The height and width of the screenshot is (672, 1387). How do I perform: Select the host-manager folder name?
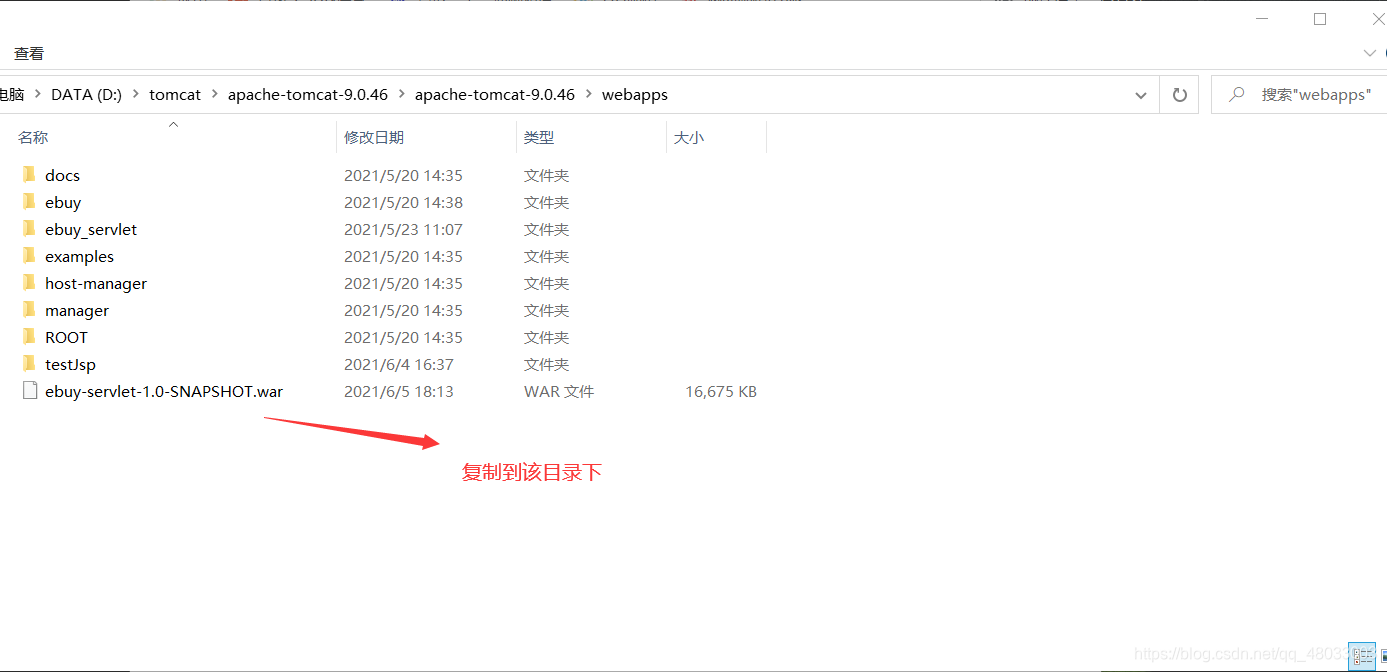click(96, 283)
